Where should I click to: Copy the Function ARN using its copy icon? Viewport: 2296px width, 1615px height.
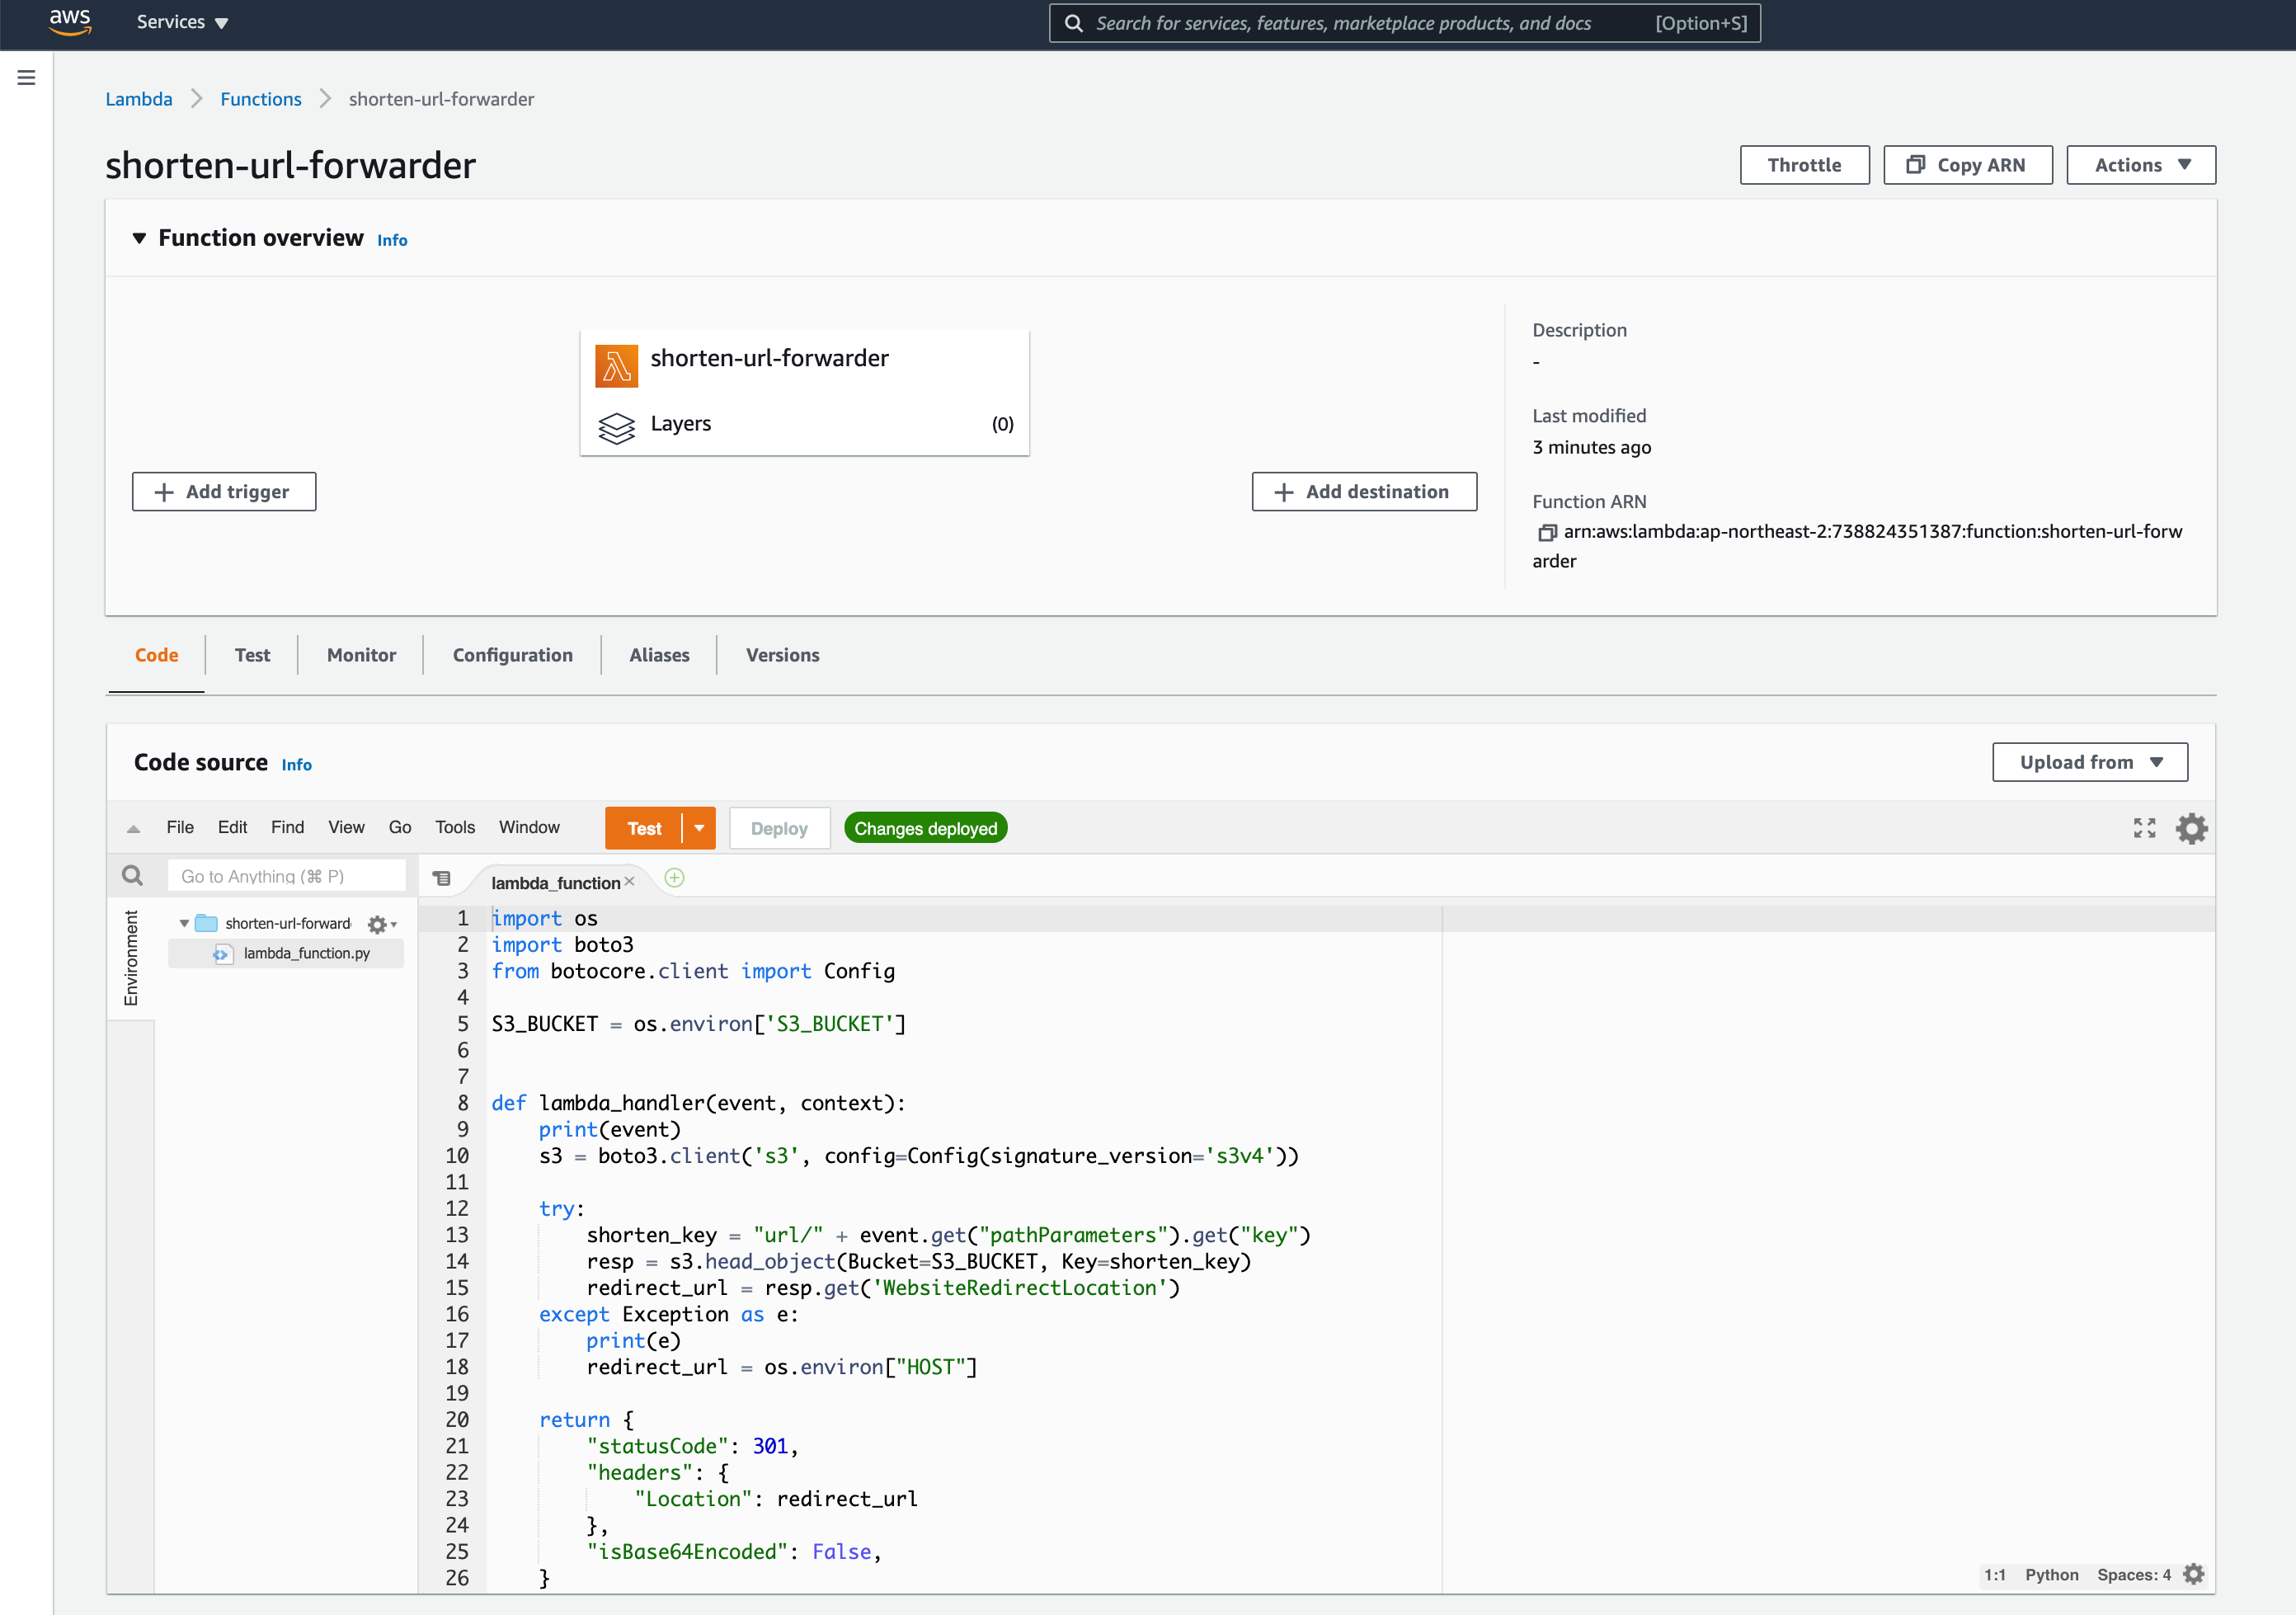point(1546,533)
